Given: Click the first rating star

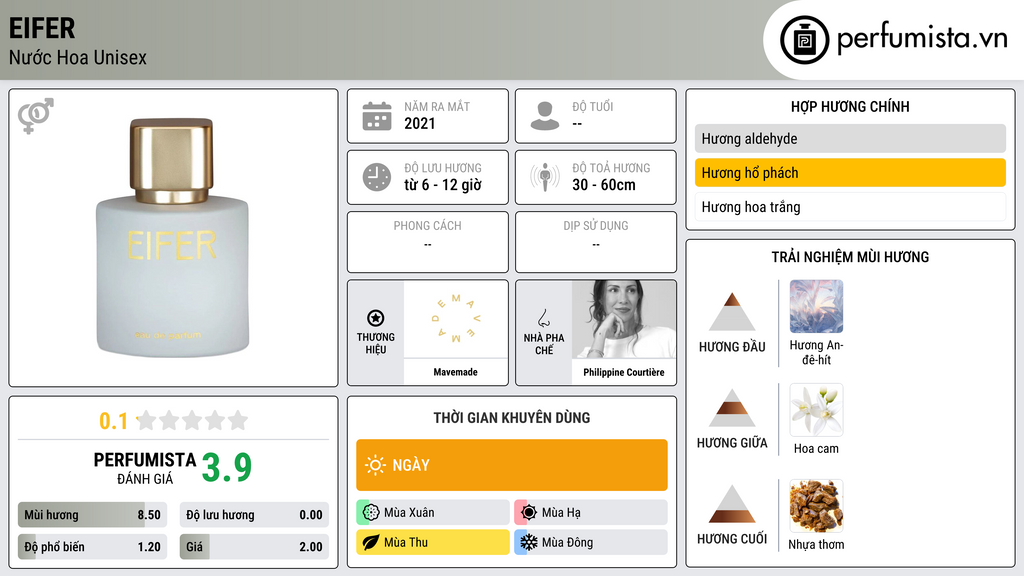Looking at the screenshot, I should pyautogui.click(x=146, y=420).
